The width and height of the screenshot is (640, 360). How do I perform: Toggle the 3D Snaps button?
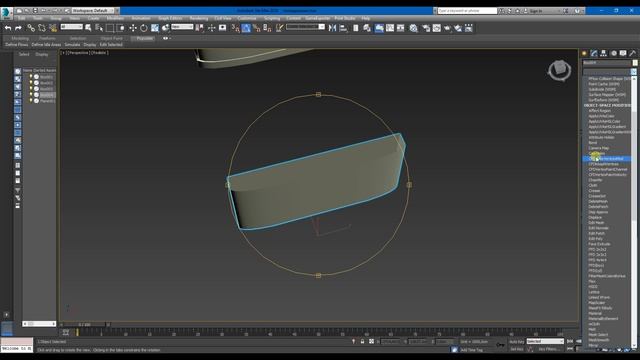pos(236,28)
